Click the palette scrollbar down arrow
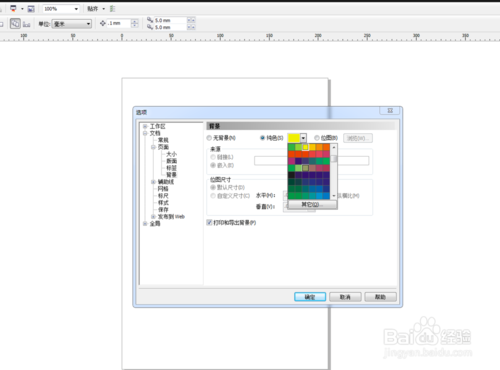 334,196
